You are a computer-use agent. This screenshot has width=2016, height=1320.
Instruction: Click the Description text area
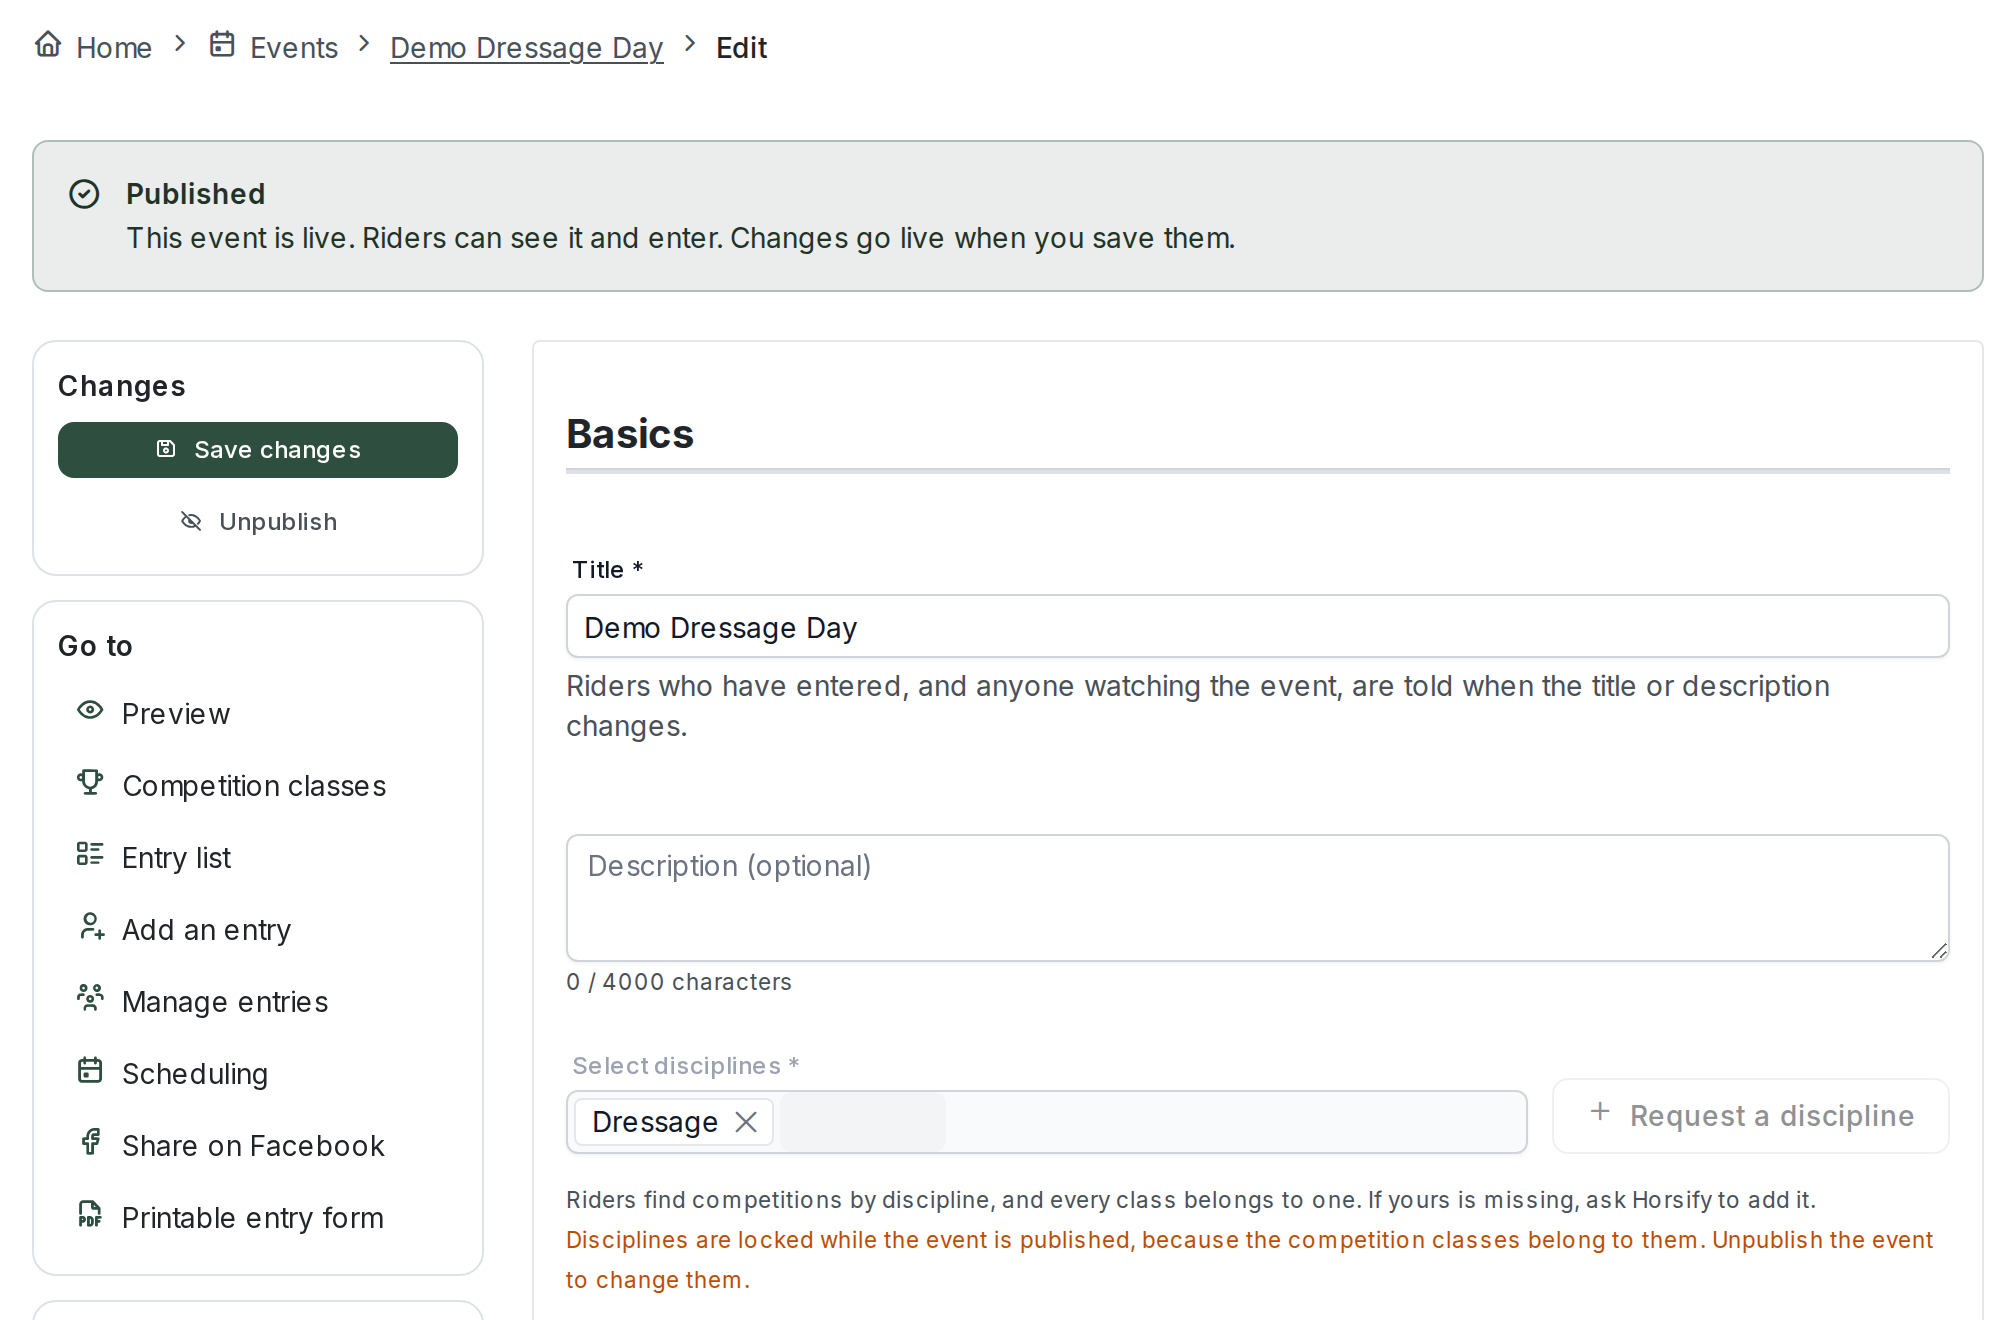[1257, 898]
